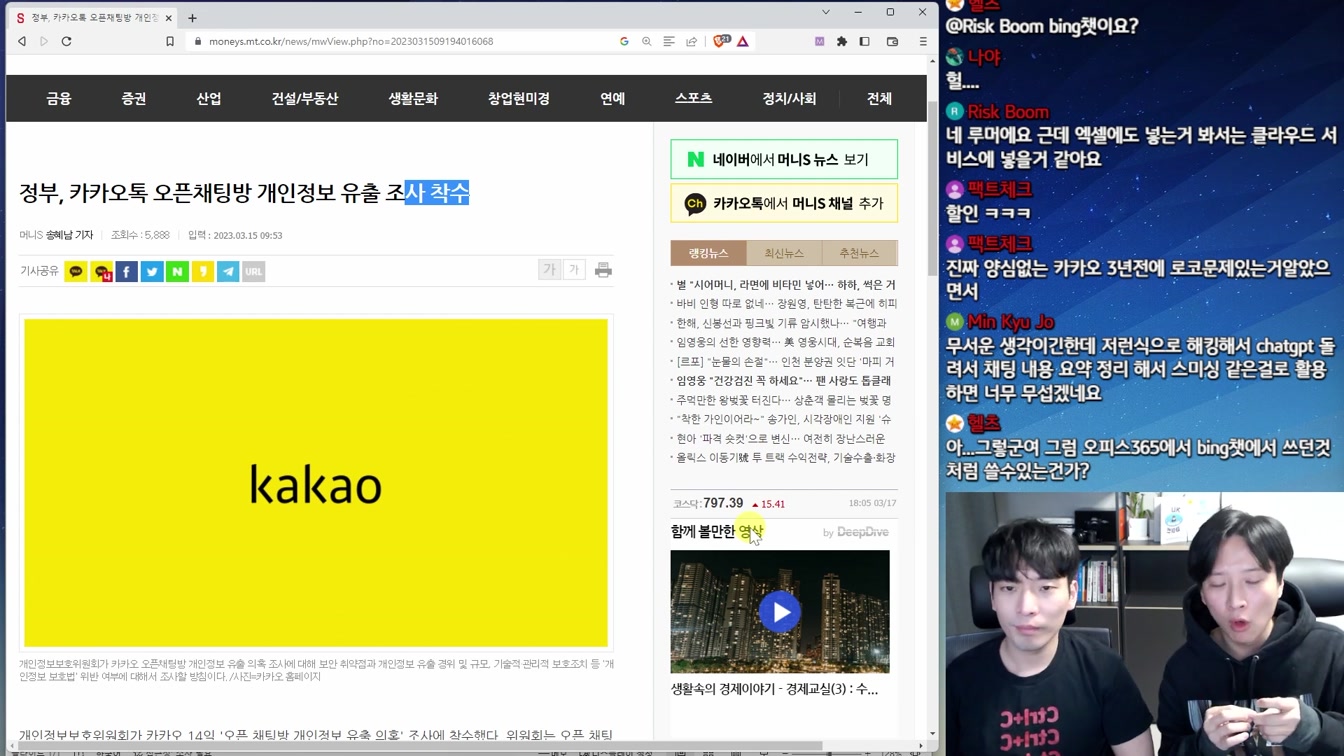The width and height of the screenshot is (1344, 756).
Task: Go back with the browser back arrow
Action: pyautogui.click(x=22, y=41)
